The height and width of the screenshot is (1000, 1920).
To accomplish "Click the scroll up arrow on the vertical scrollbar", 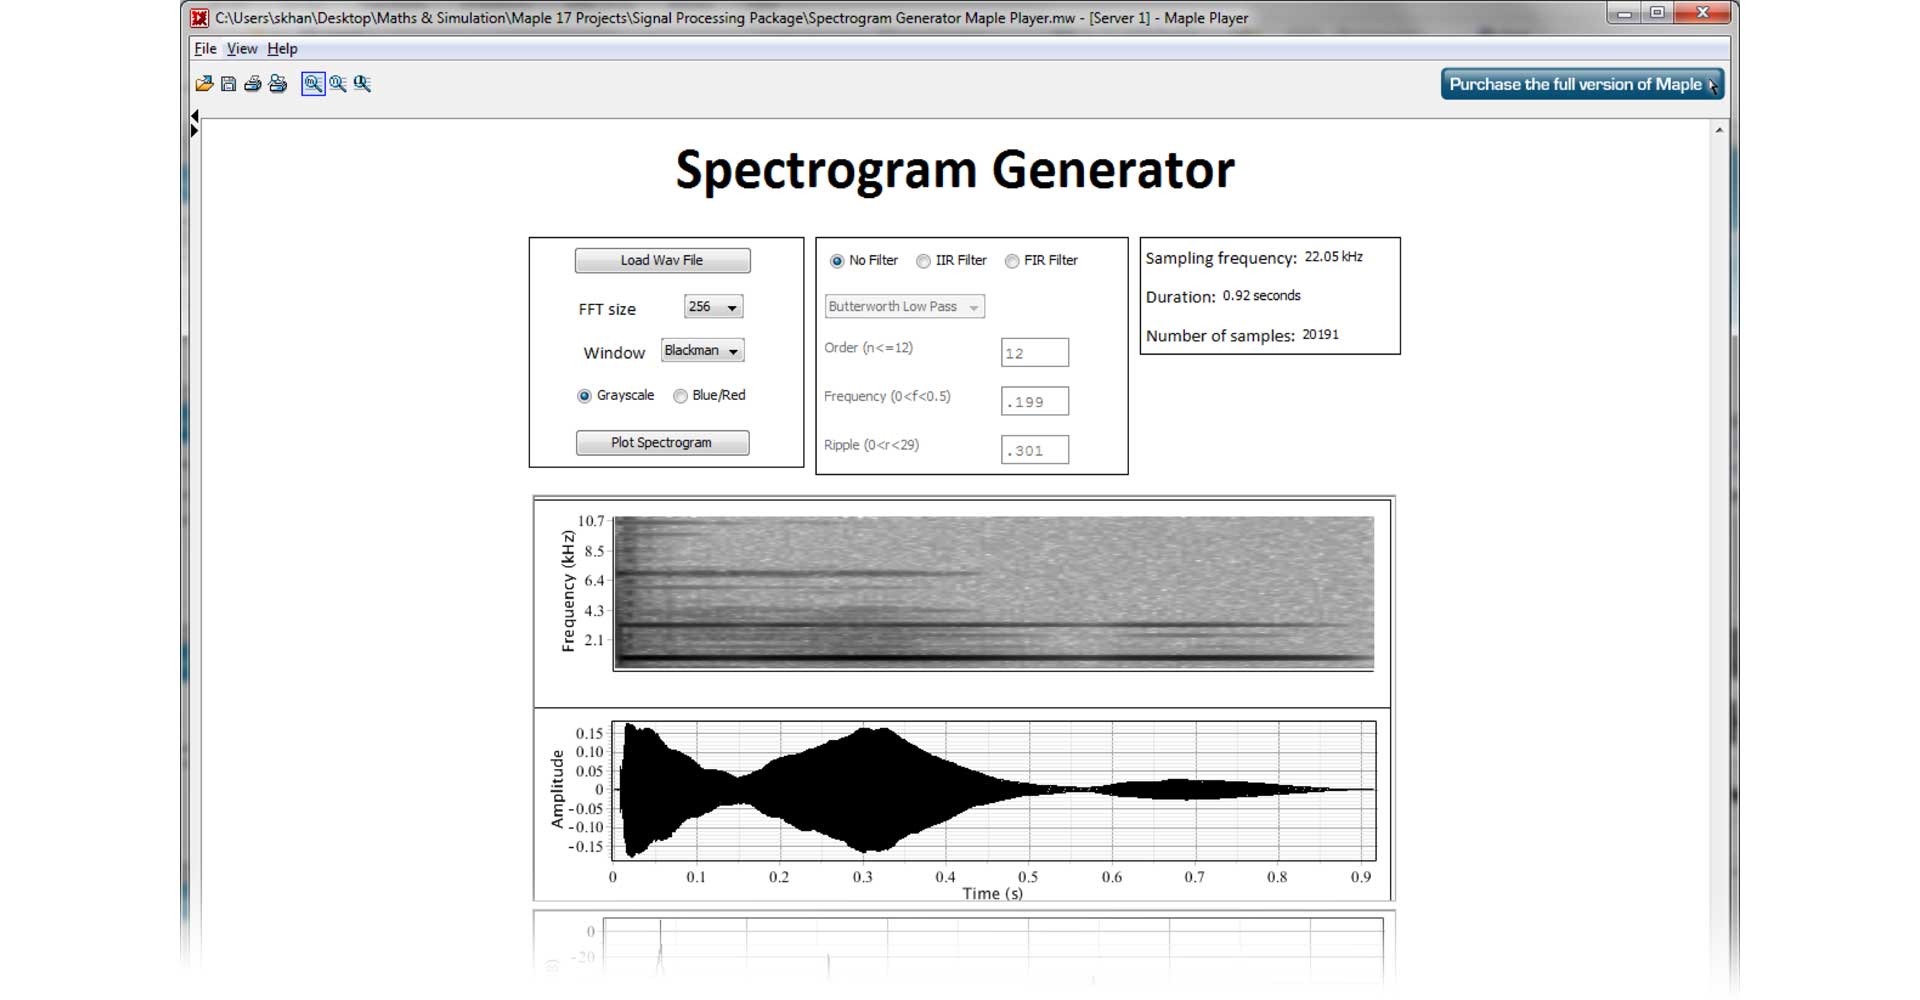I will tap(1719, 130).
